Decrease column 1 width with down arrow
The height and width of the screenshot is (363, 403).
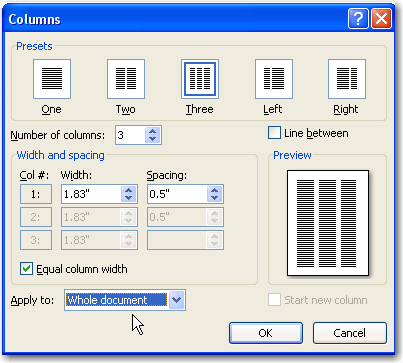pyautogui.click(x=129, y=198)
